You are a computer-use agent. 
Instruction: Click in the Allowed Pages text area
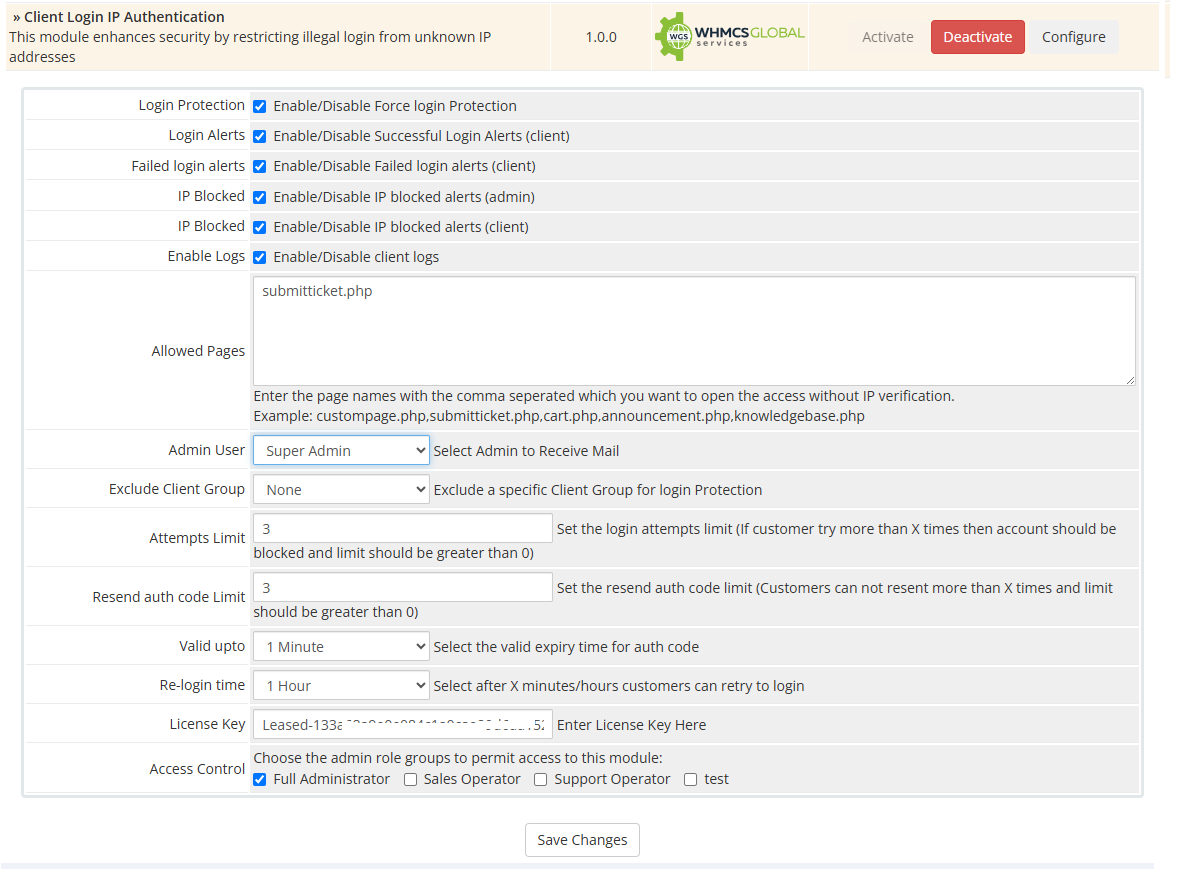coord(694,331)
